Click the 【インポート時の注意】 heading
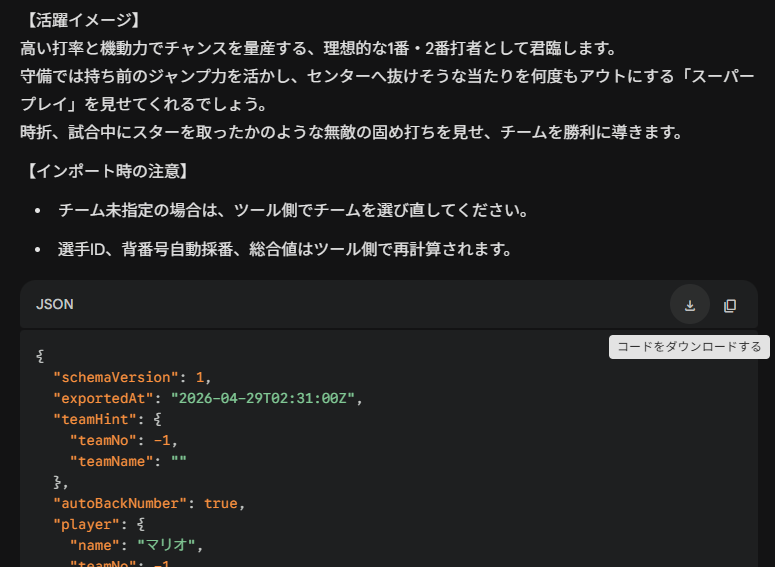Viewport: 775px width, 567px height. pyautogui.click(x=107, y=172)
